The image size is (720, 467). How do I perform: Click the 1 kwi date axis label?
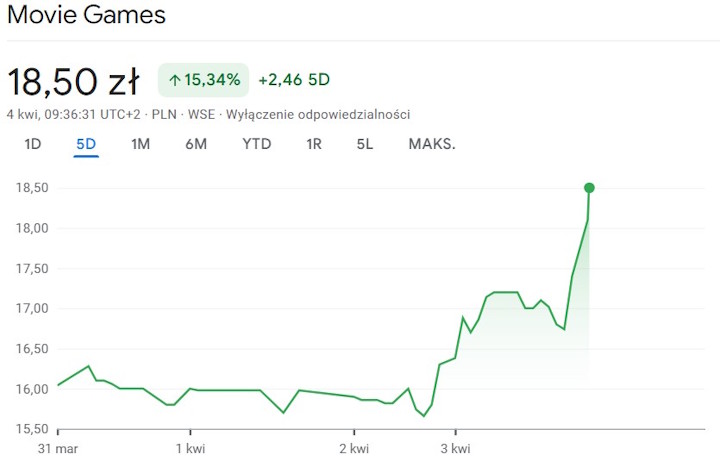pos(189,447)
